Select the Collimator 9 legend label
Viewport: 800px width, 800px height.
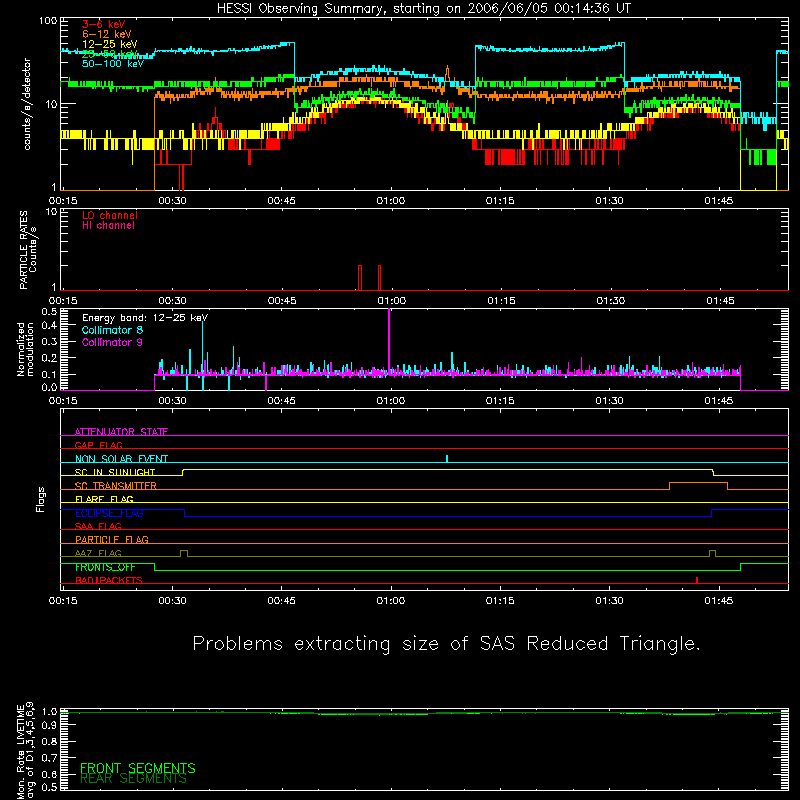coord(112,342)
